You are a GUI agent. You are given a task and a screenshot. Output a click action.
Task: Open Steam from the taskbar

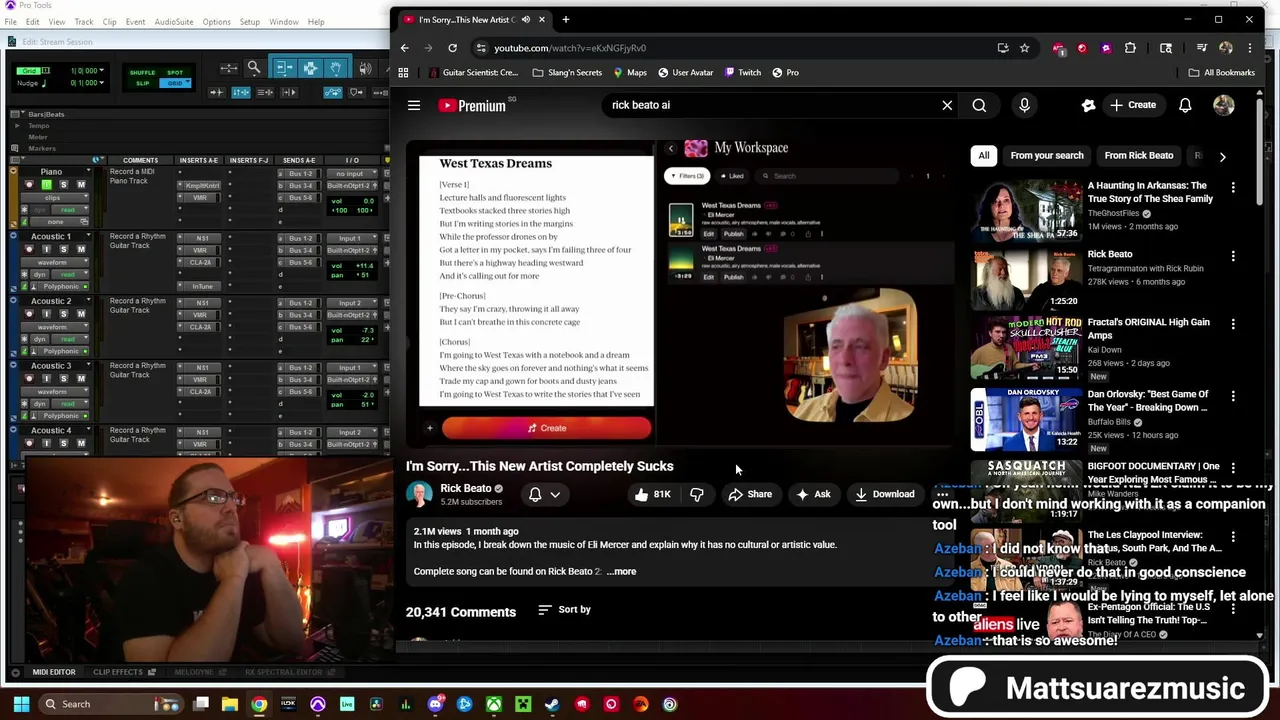[x=552, y=704]
